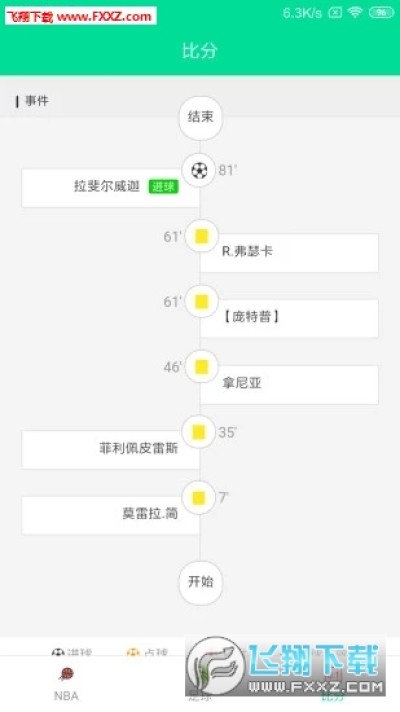Tap the battery indicator in status bar
Viewport: 400px width, 712px height.
pyautogui.click(x=381, y=12)
